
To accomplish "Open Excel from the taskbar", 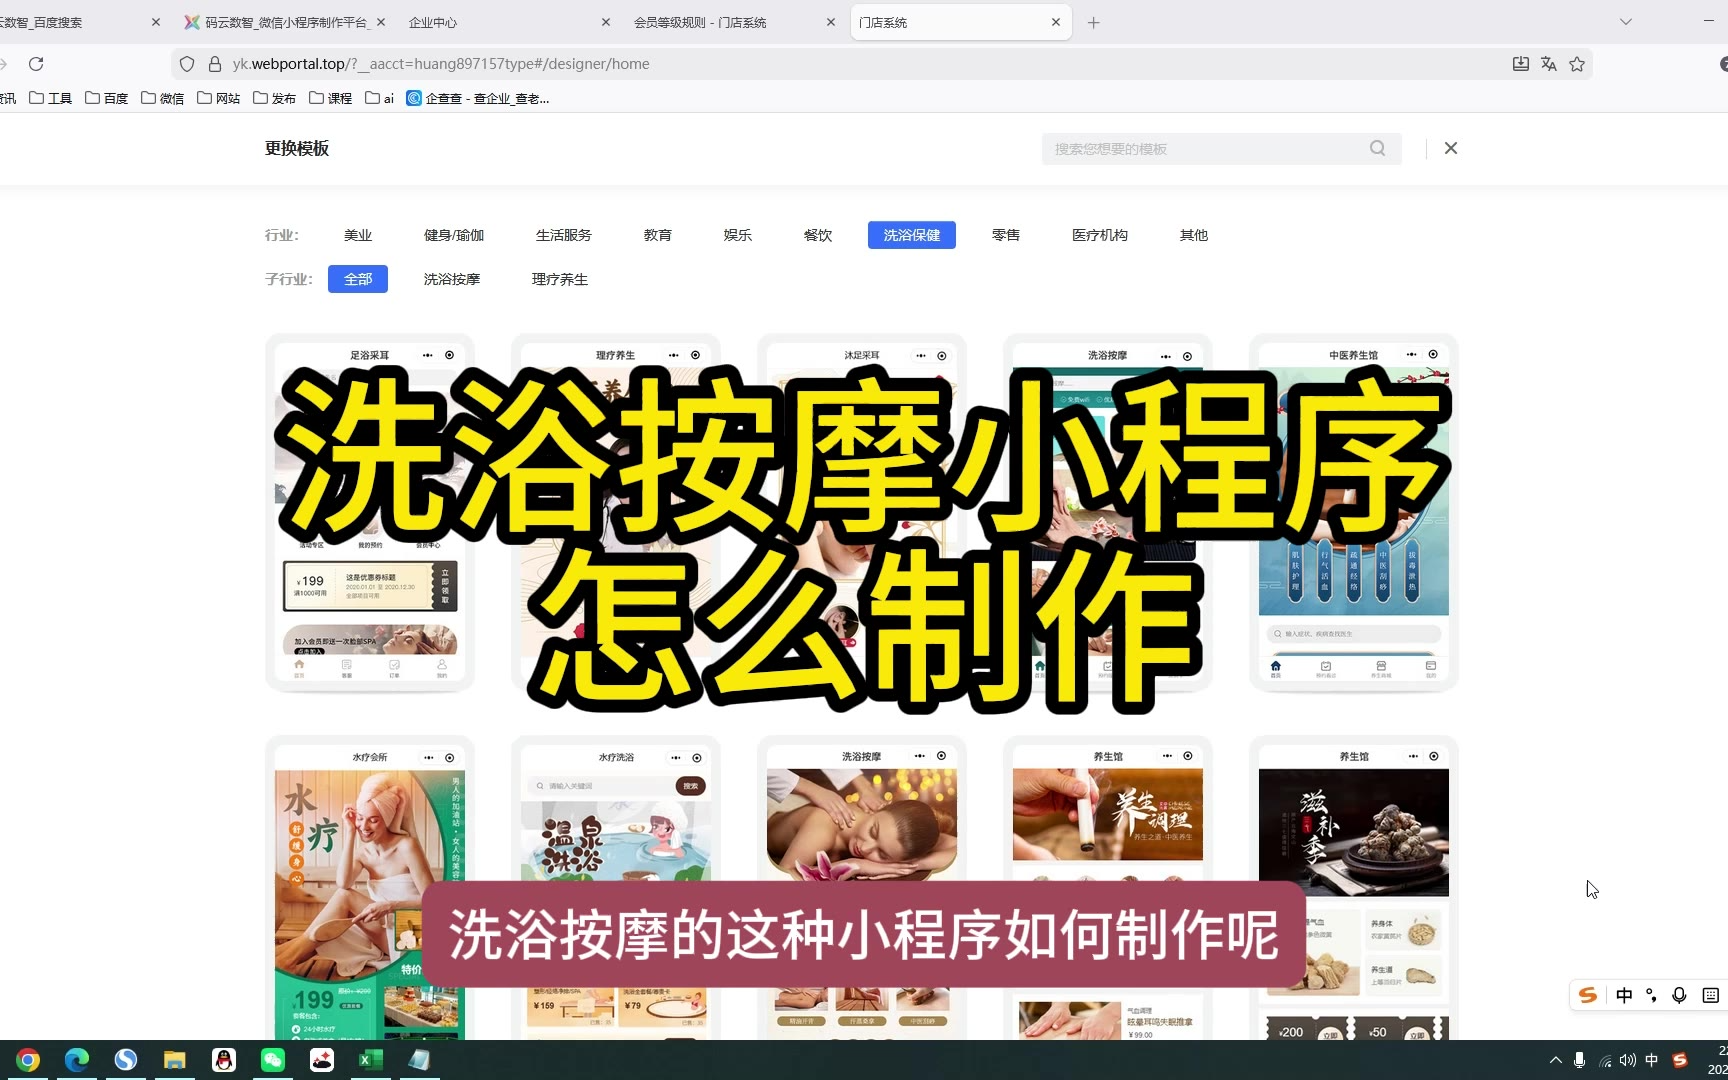I will (x=371, y=1060).
